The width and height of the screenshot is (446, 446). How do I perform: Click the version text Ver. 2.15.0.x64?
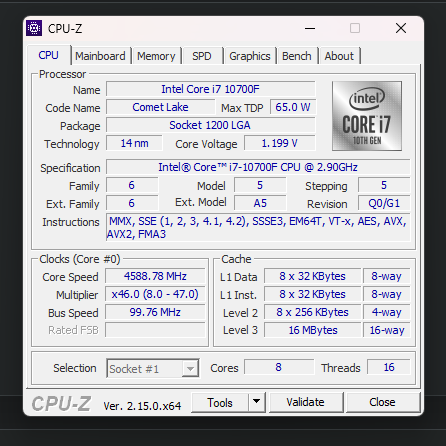(142, 406)
